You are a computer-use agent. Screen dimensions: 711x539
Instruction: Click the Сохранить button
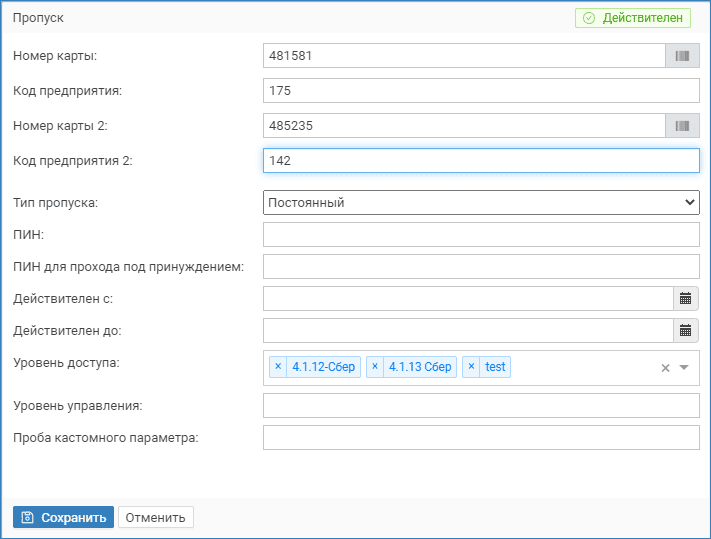63,517
